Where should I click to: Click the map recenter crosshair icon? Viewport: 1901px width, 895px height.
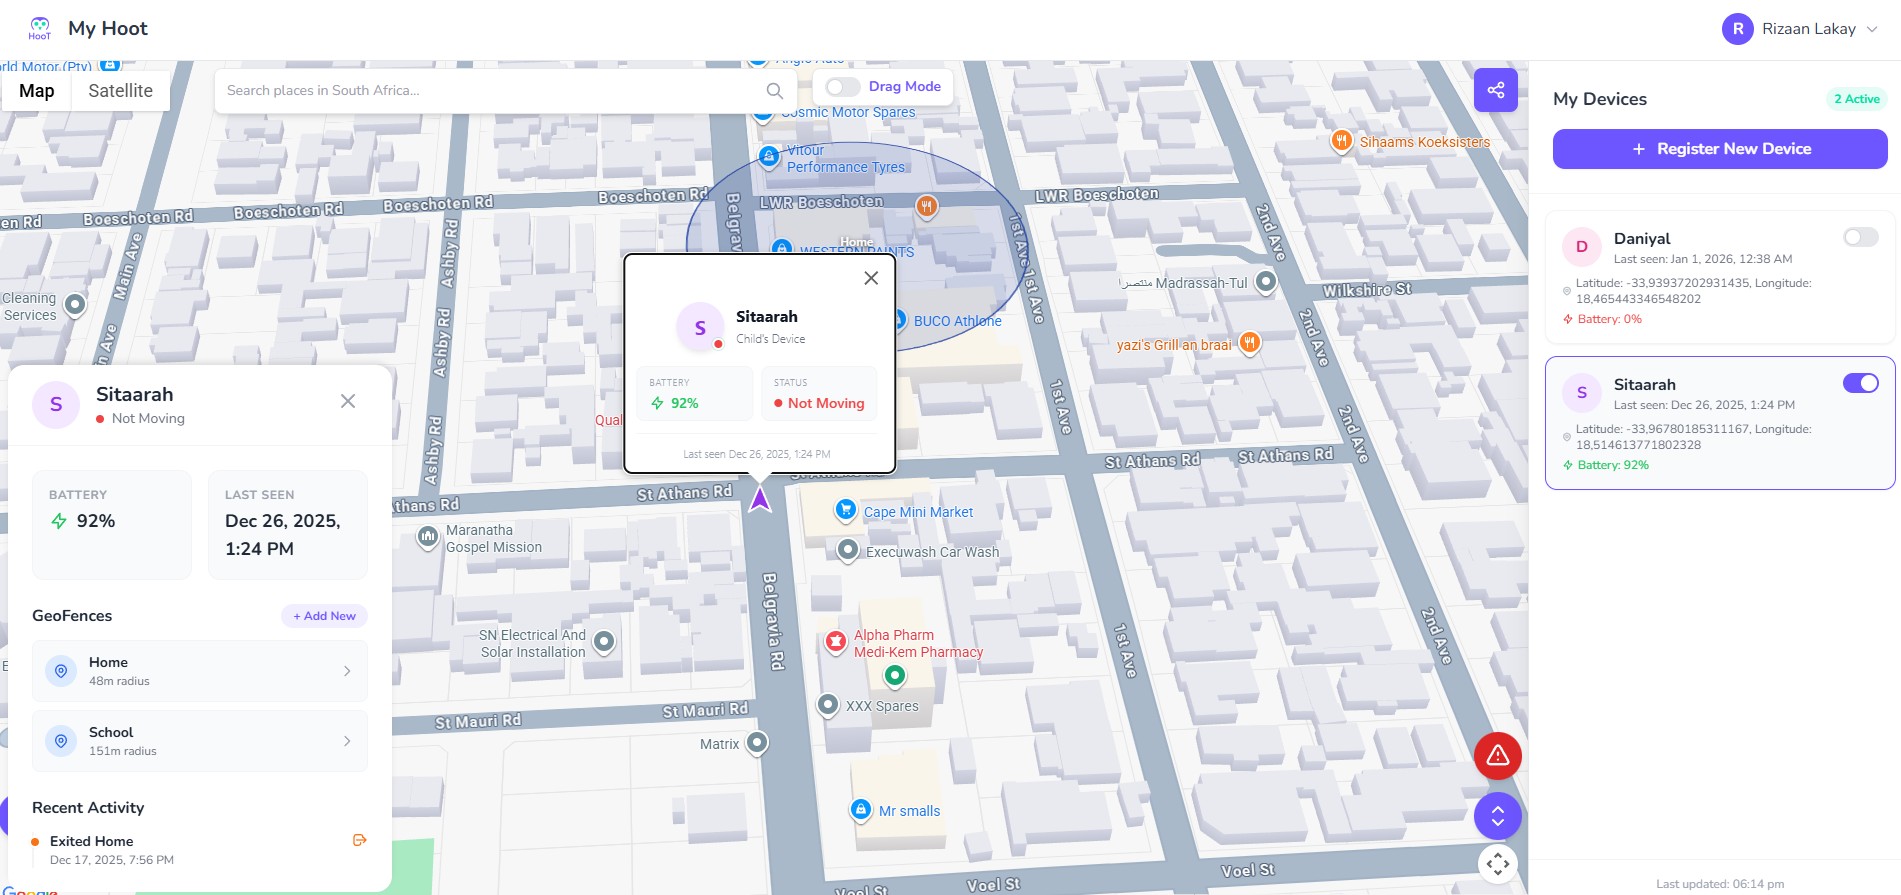click(1497, 864)
